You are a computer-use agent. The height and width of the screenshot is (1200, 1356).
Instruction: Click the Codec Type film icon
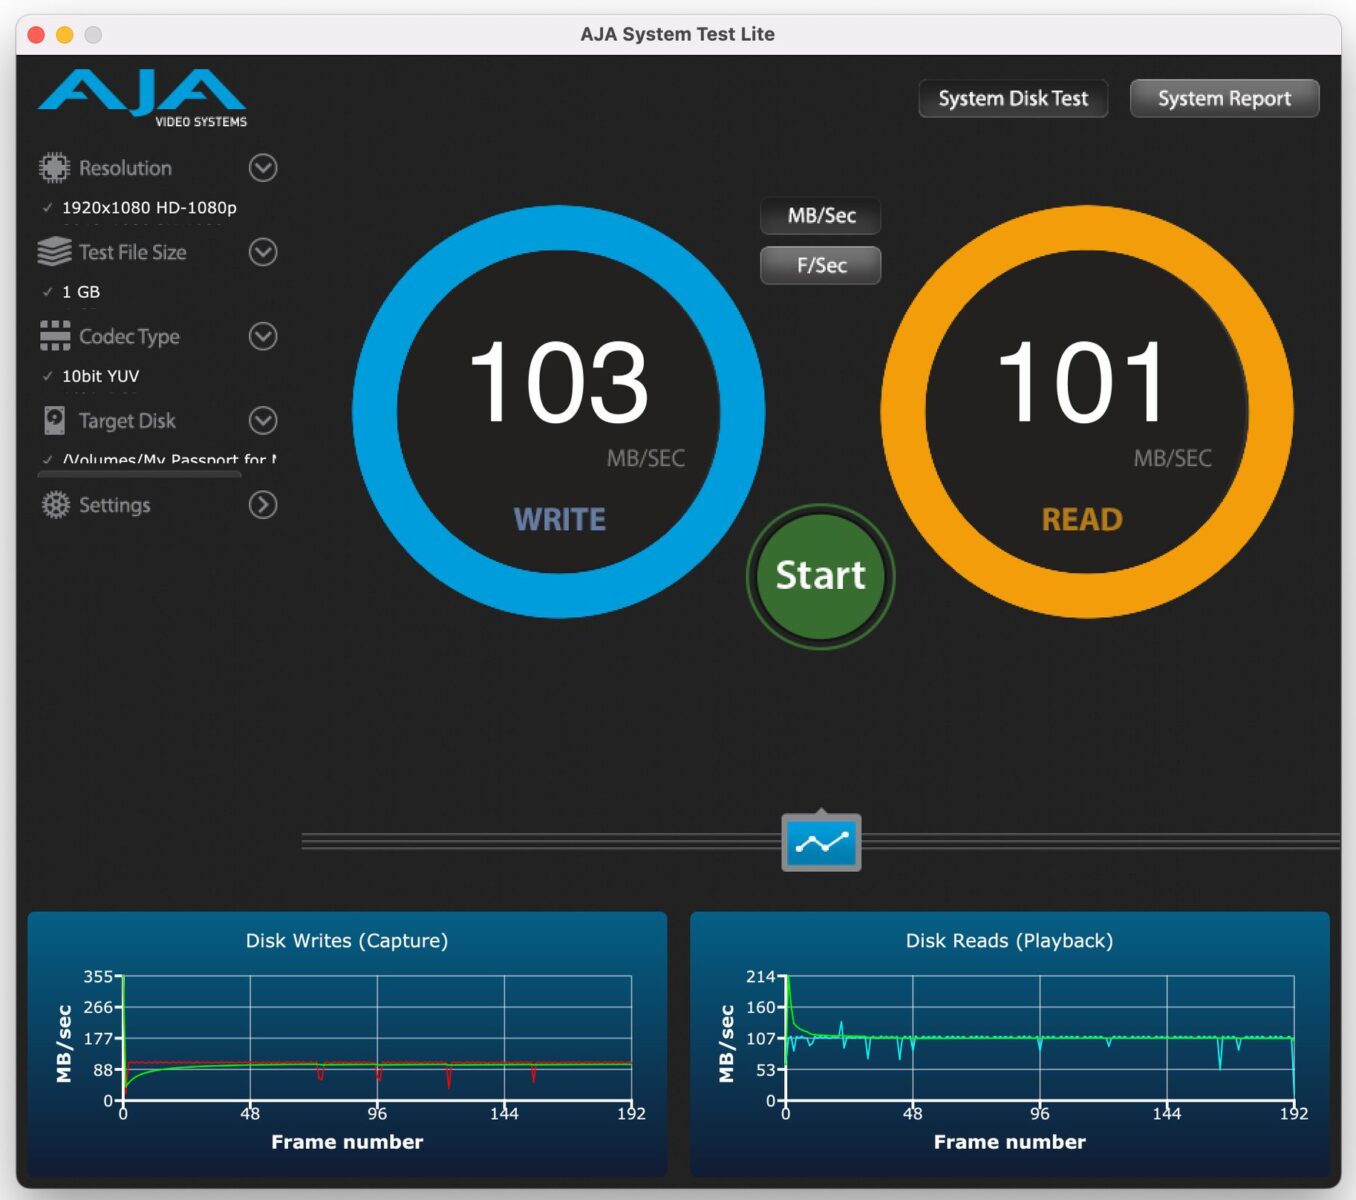(x=55, y=336)
